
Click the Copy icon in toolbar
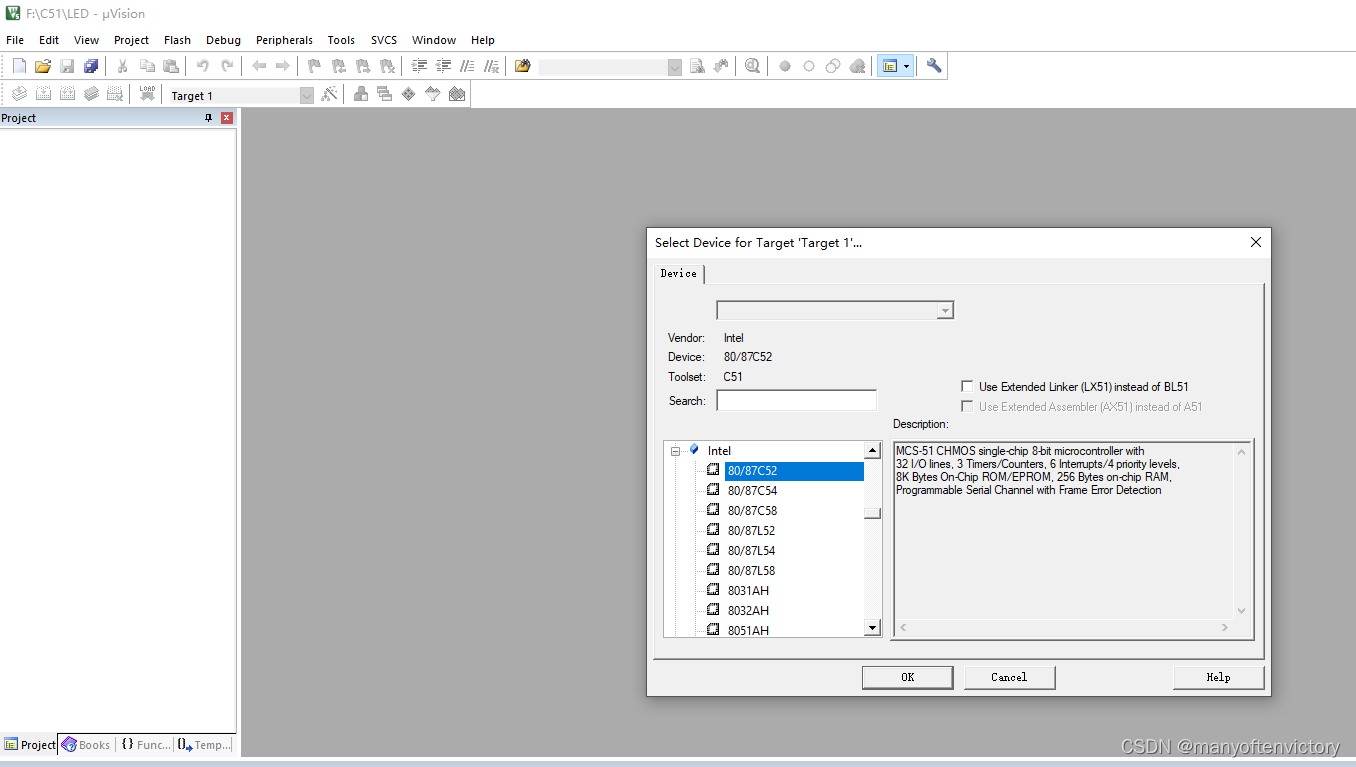click(x=147, y=66)
